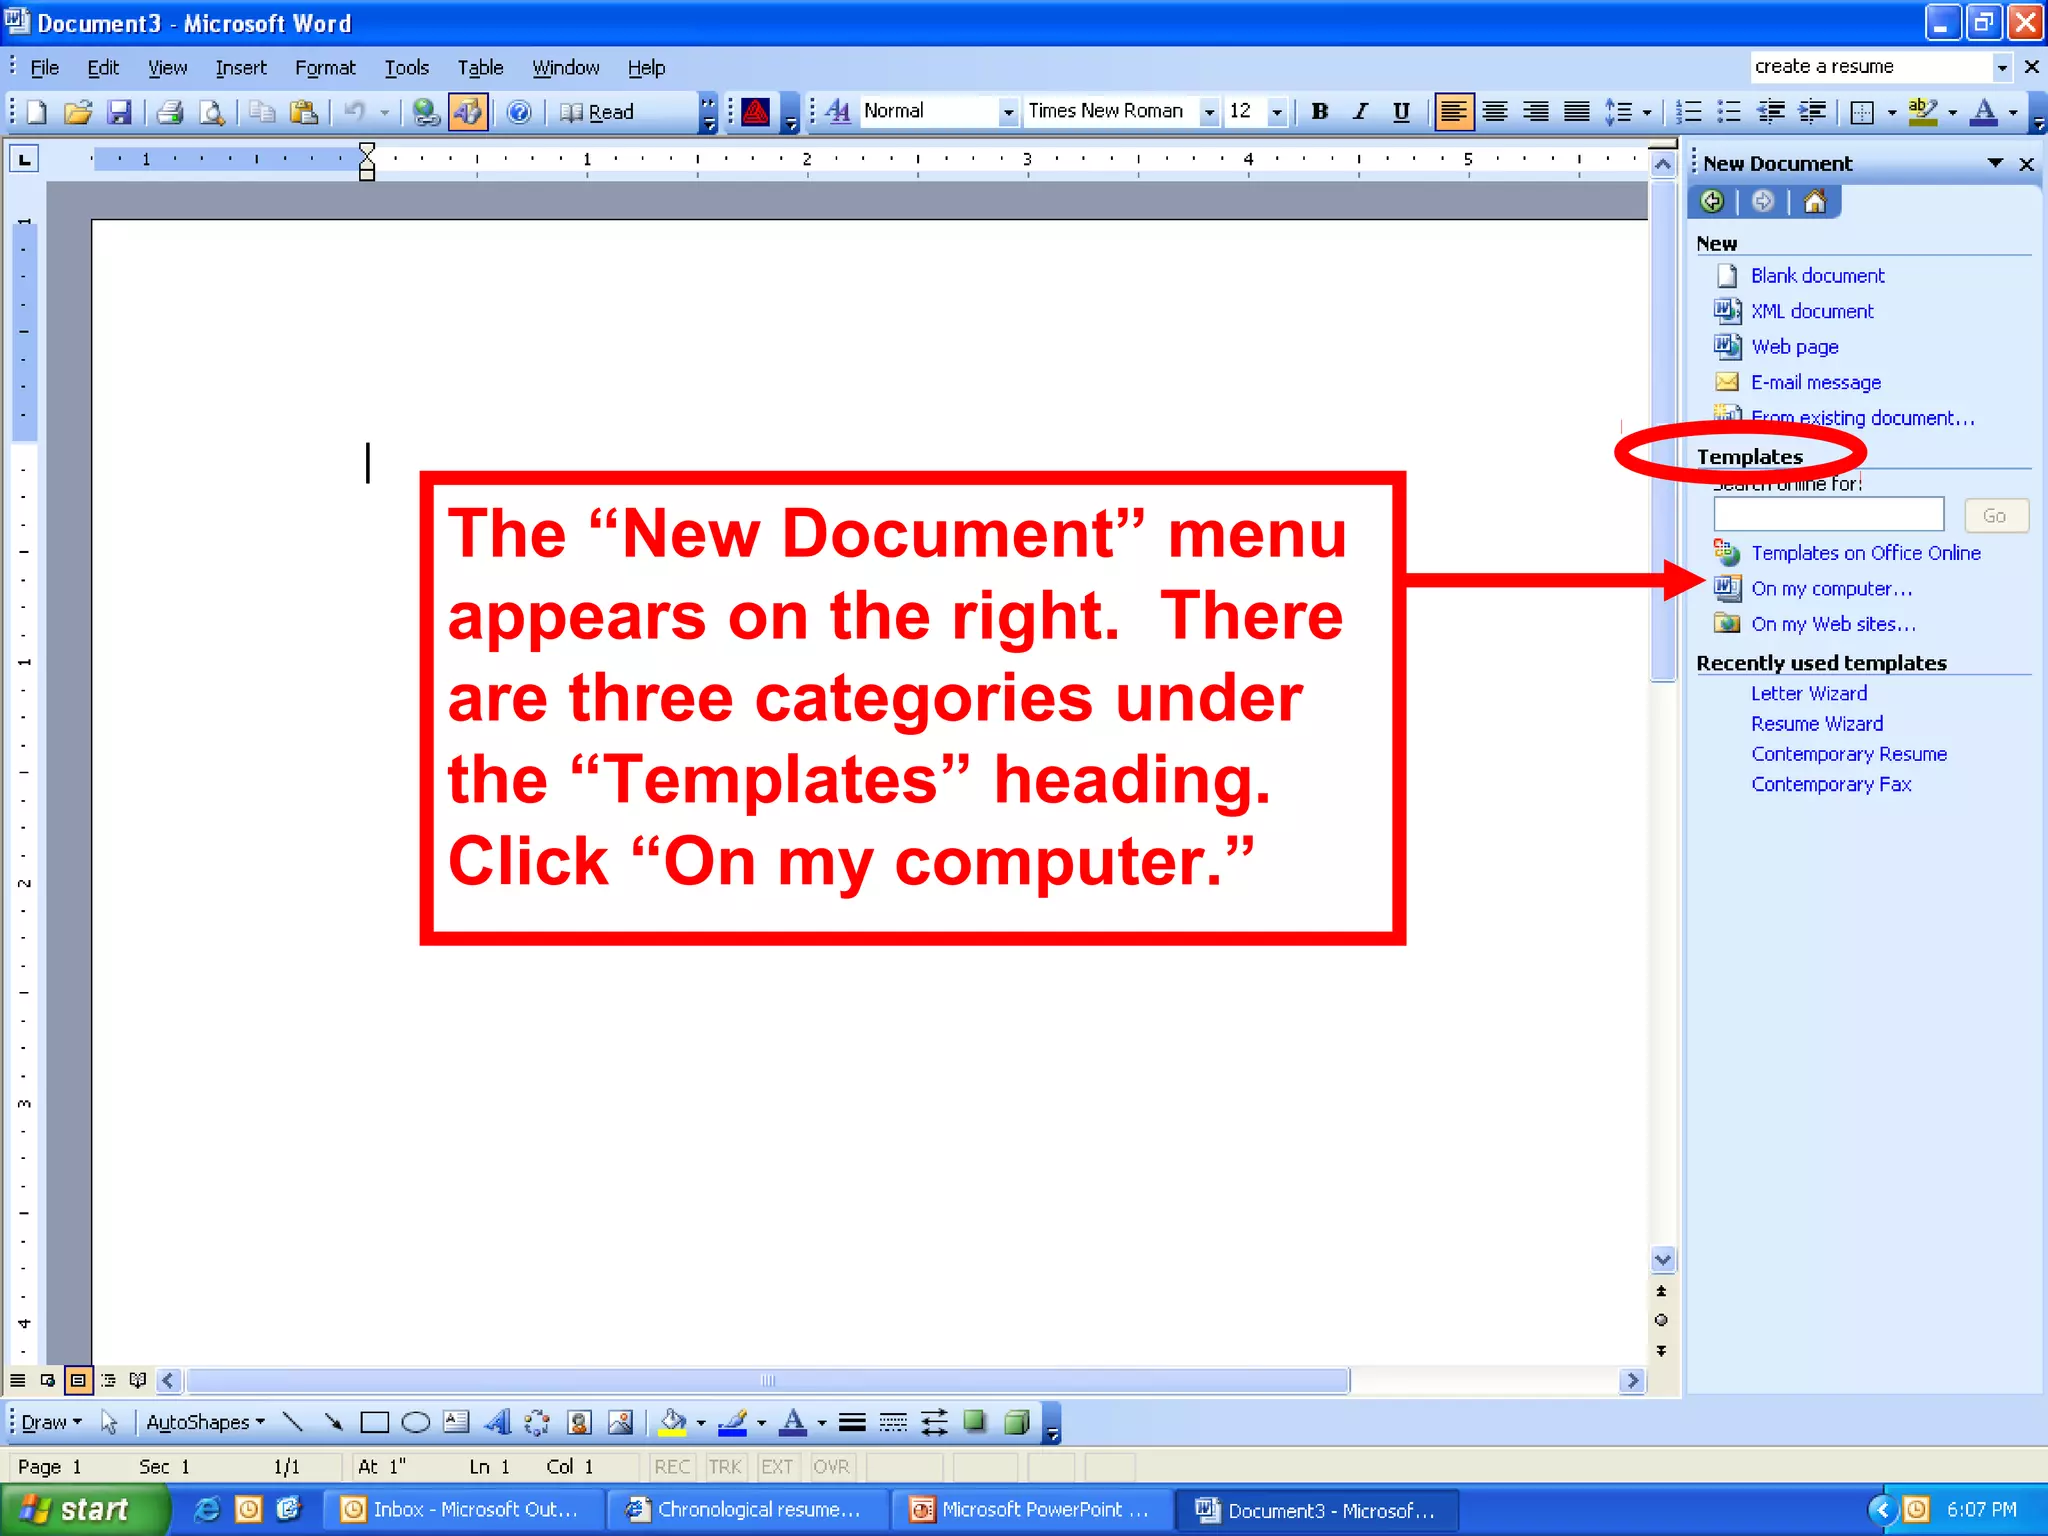
Task: Click the Bullets list icon
Action: (1729, 111)
